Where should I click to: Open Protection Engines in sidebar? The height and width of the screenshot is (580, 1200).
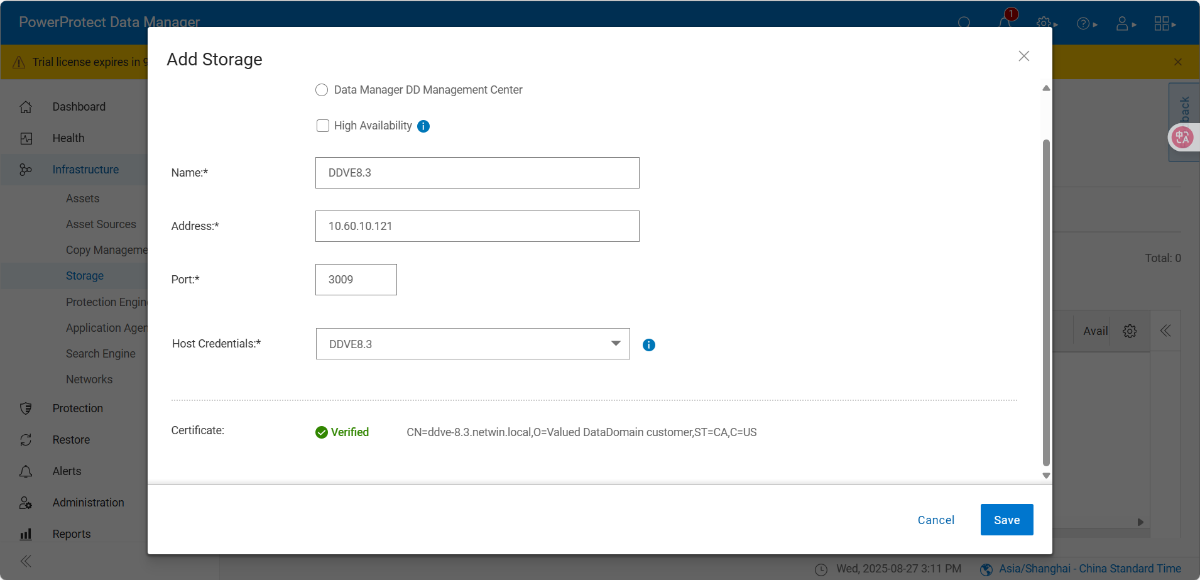click(x=107, y=302)
